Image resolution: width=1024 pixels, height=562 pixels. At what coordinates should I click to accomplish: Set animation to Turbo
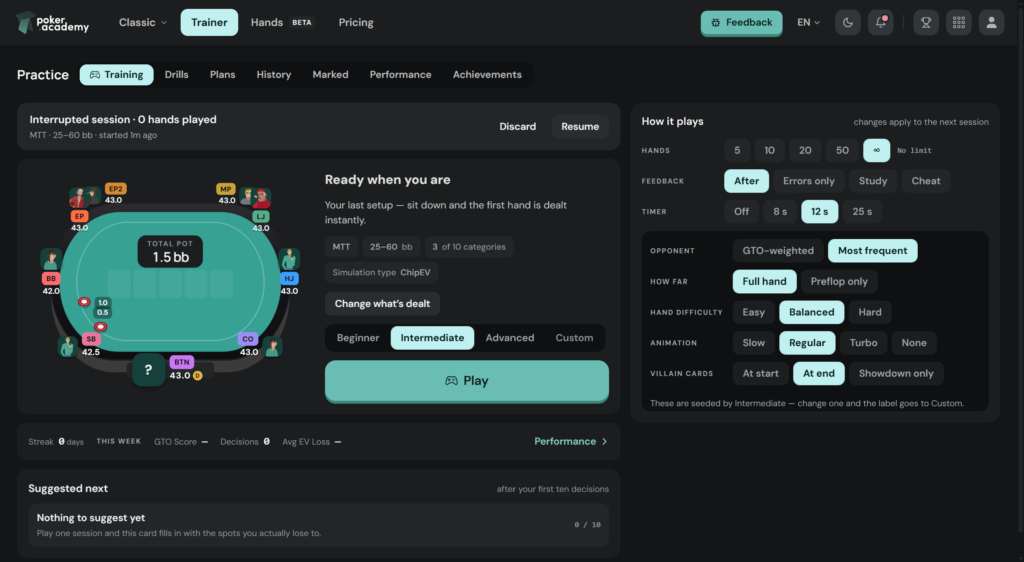pos(863,343)
